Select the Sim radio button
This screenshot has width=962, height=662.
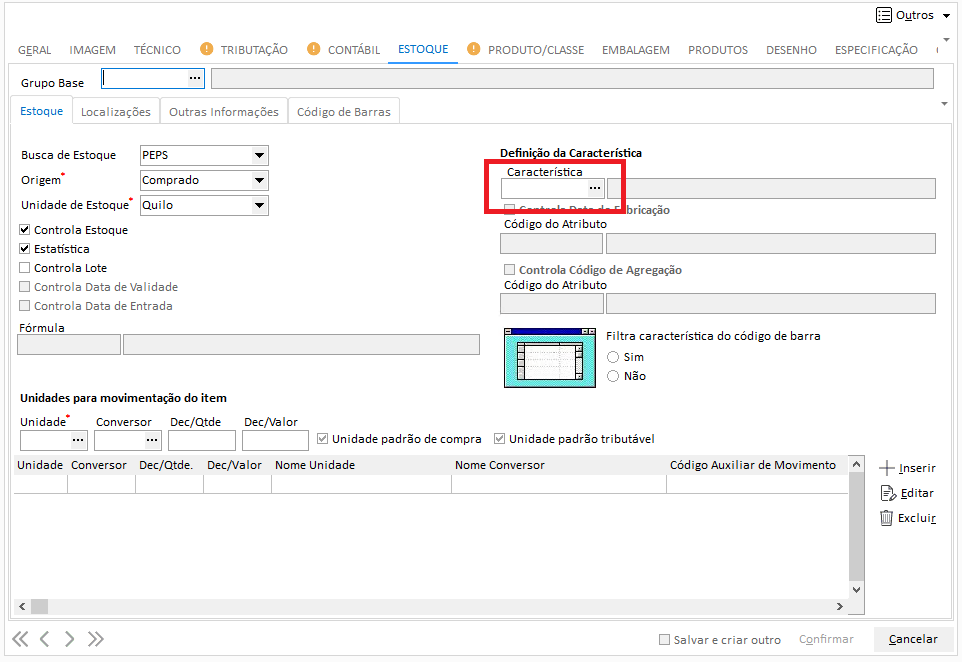click(x=613, y=357)
